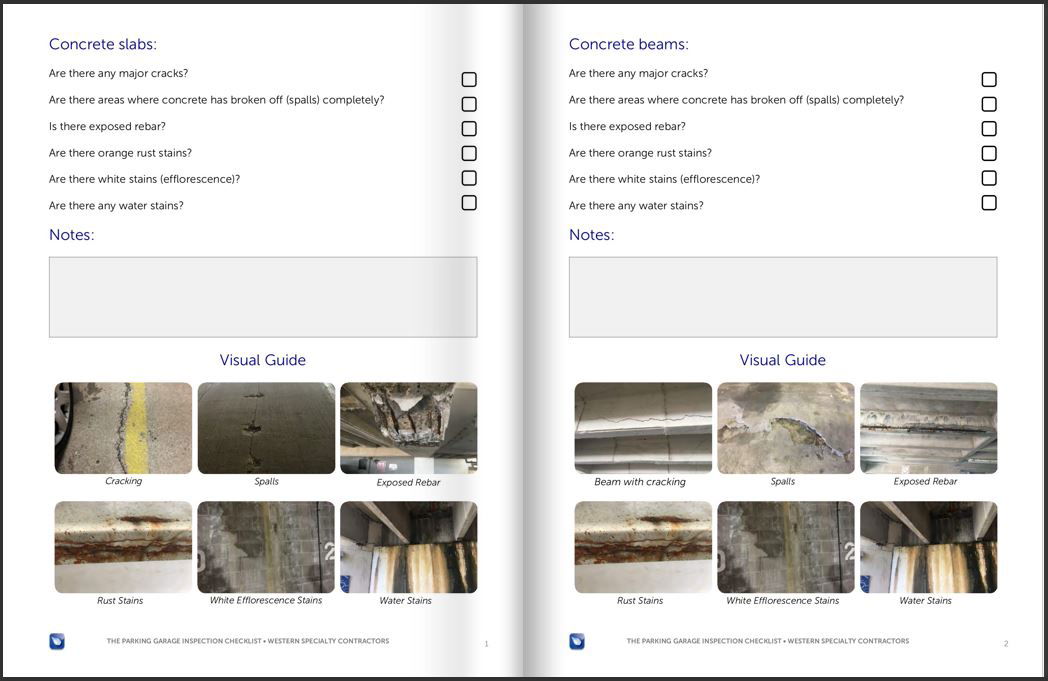This screenshot has width=1048, height=681.
Task: Open the Cracking photo in the slabs Visual Guide
Action: [123, 426]
